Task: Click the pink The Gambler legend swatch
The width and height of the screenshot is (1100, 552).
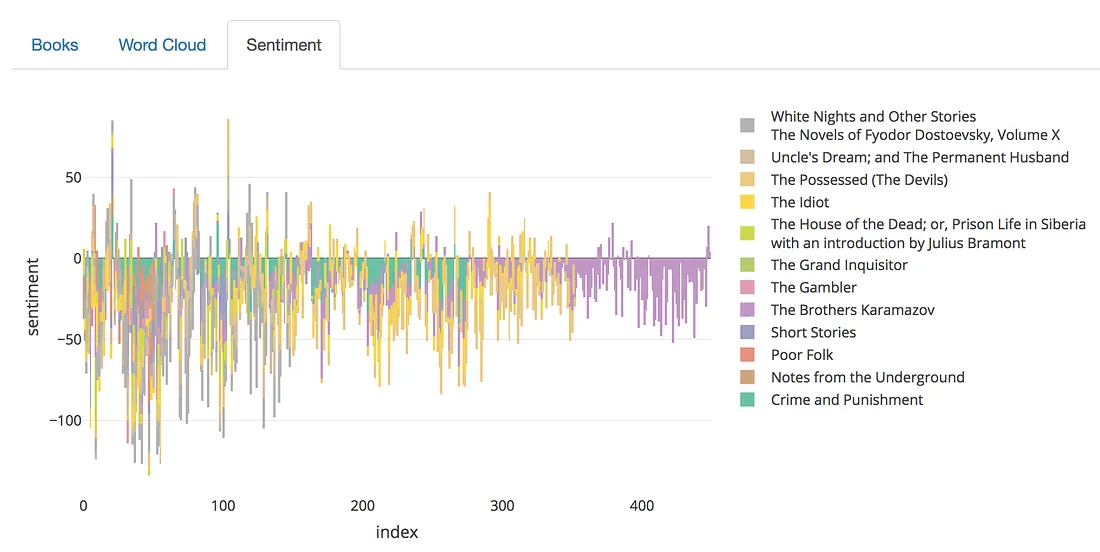Action: point(747,288)
